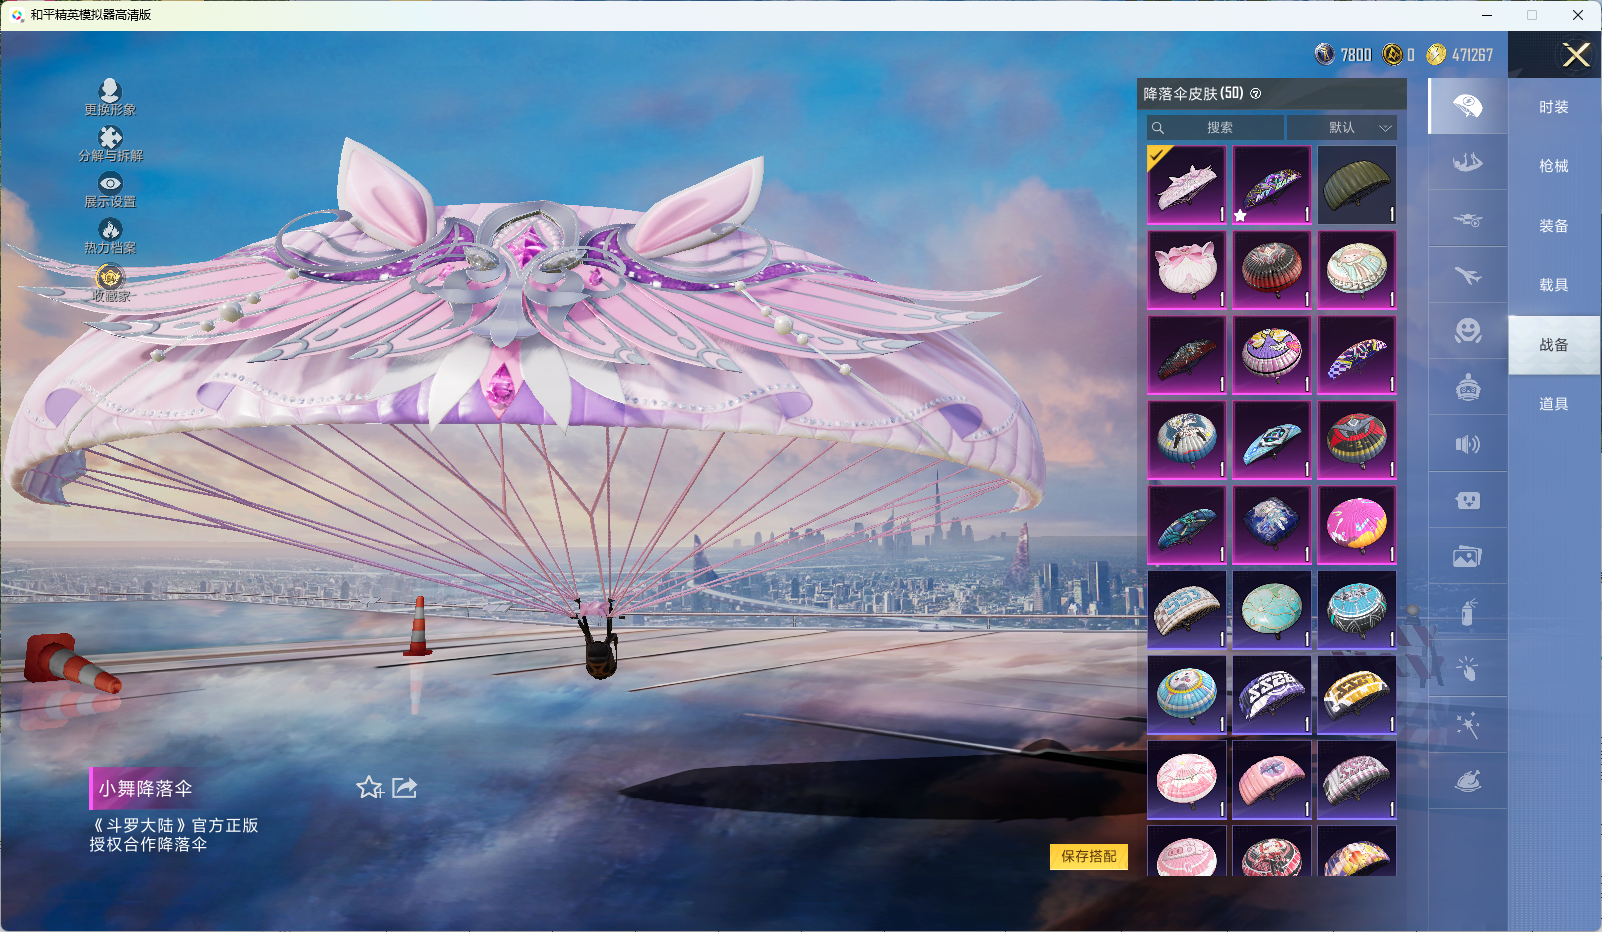
Task: Open the 收藏家 collector badge icon
Action: 110,277
